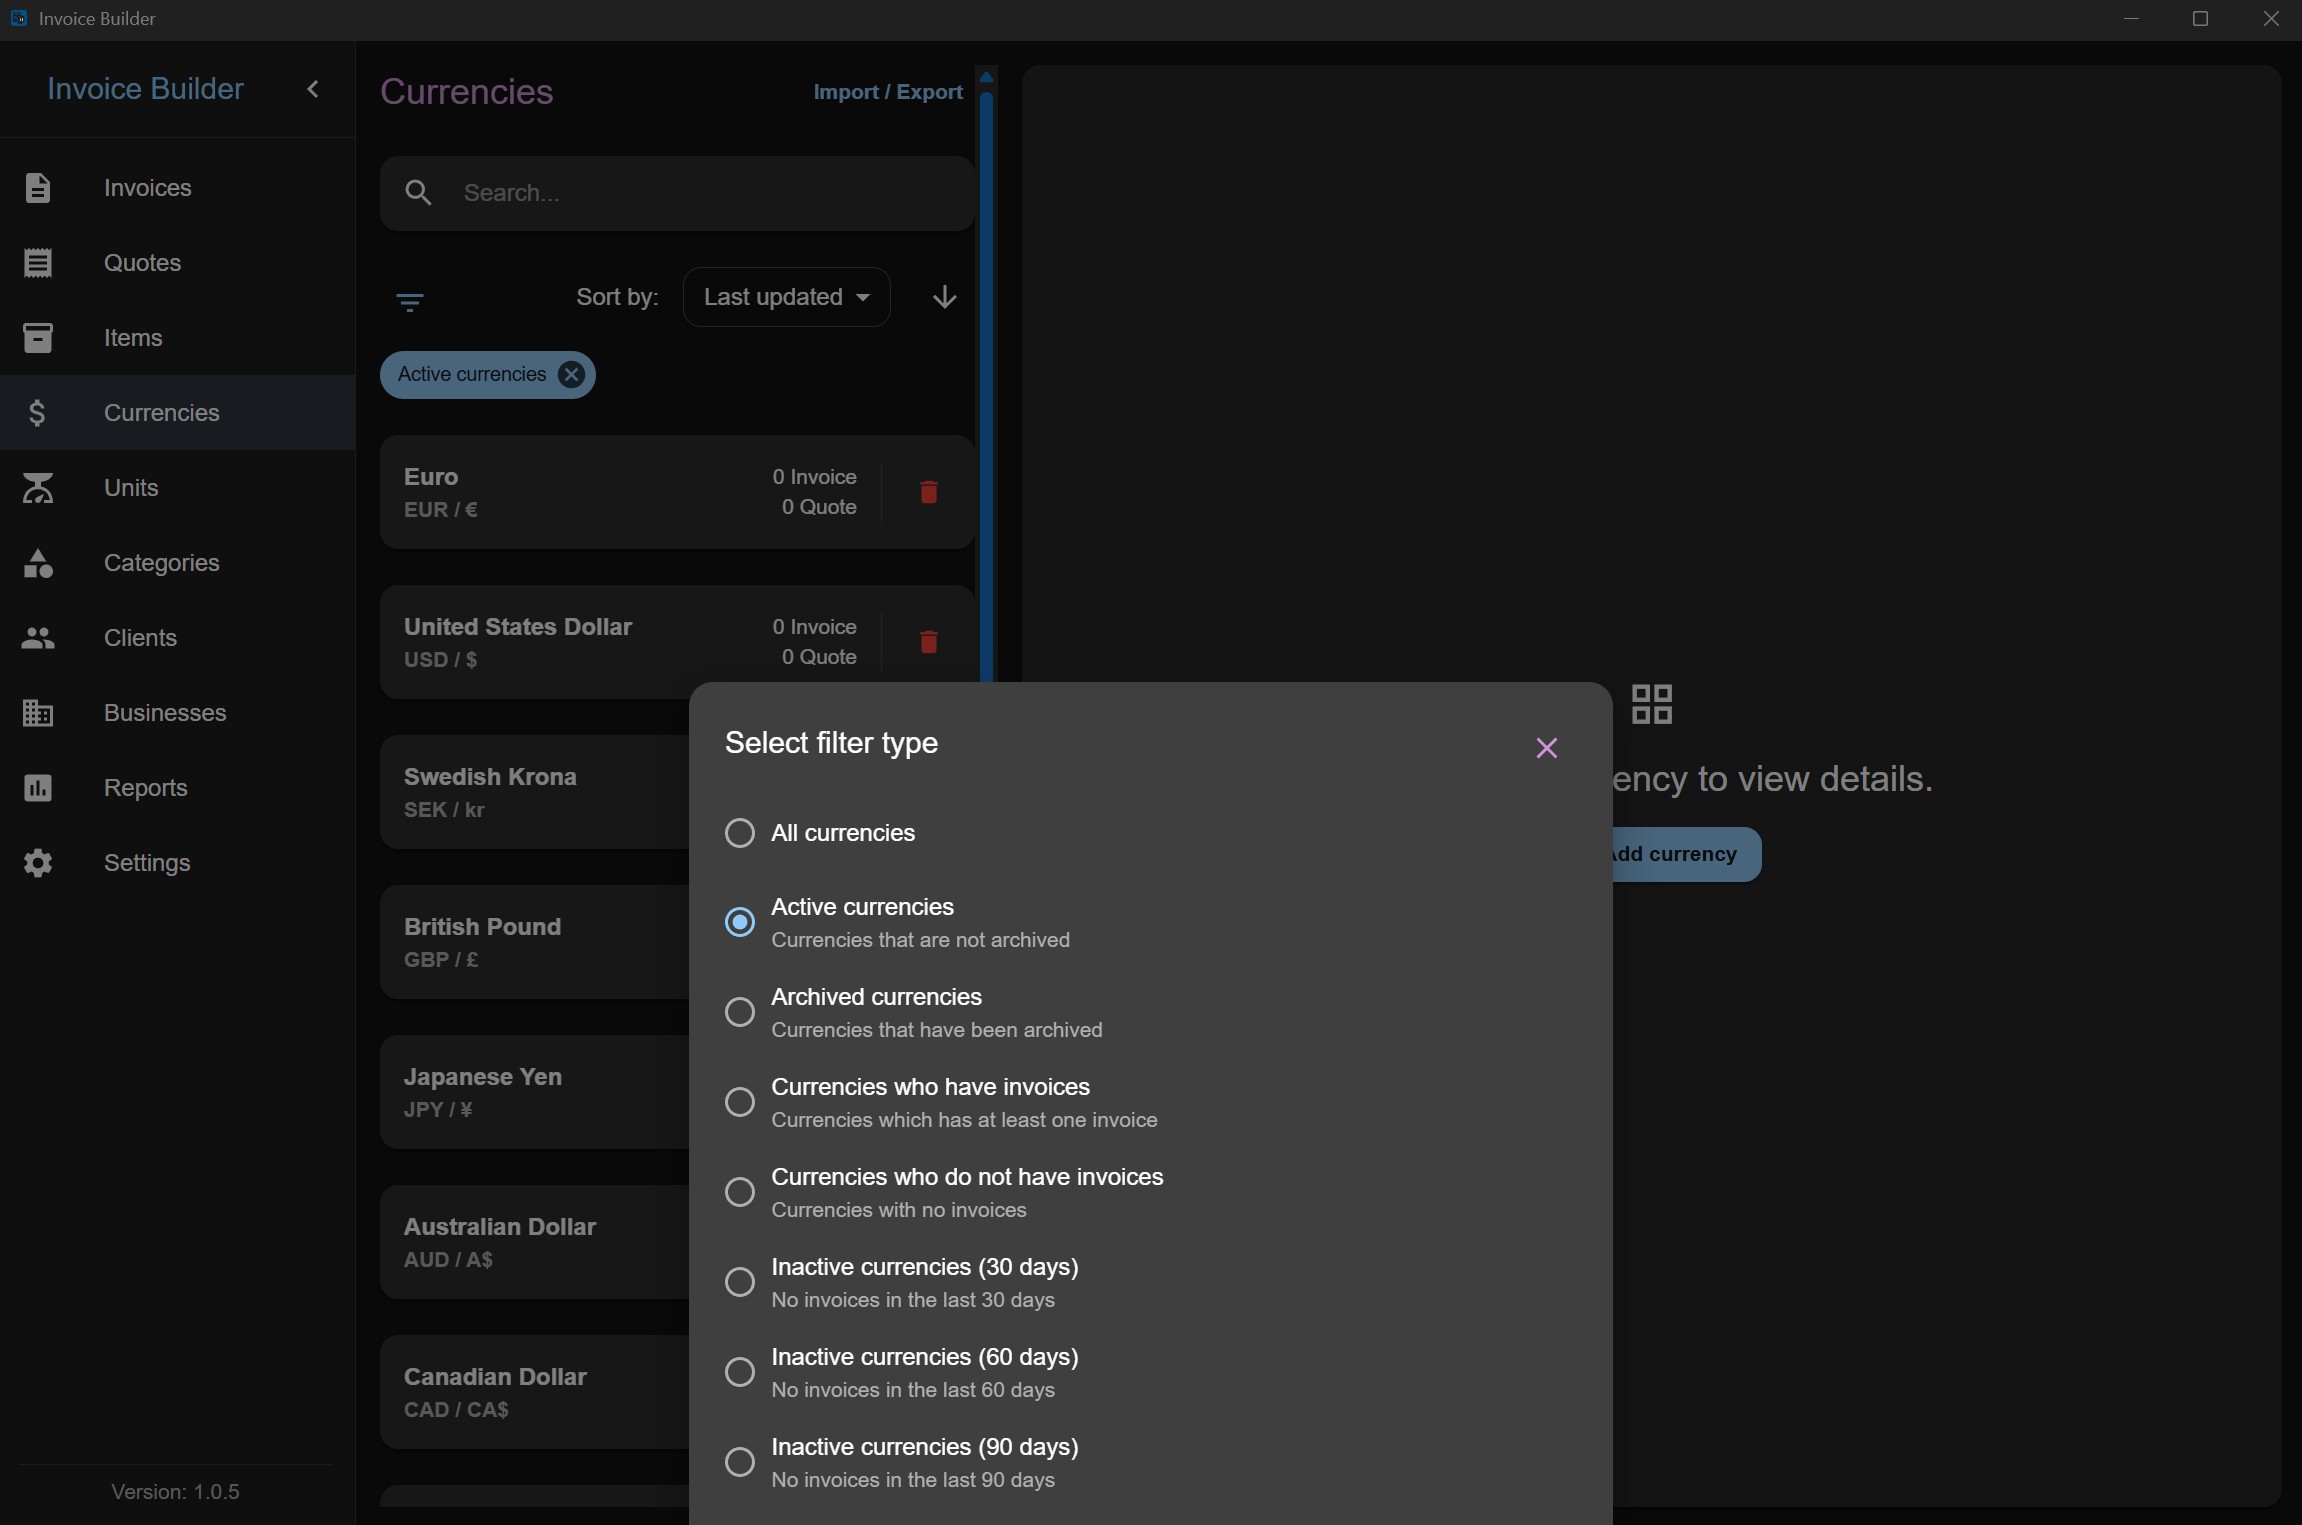This screenshot has height=1525, width=2302.
Task: Click the currency Search field
Action: coord(677,193)
